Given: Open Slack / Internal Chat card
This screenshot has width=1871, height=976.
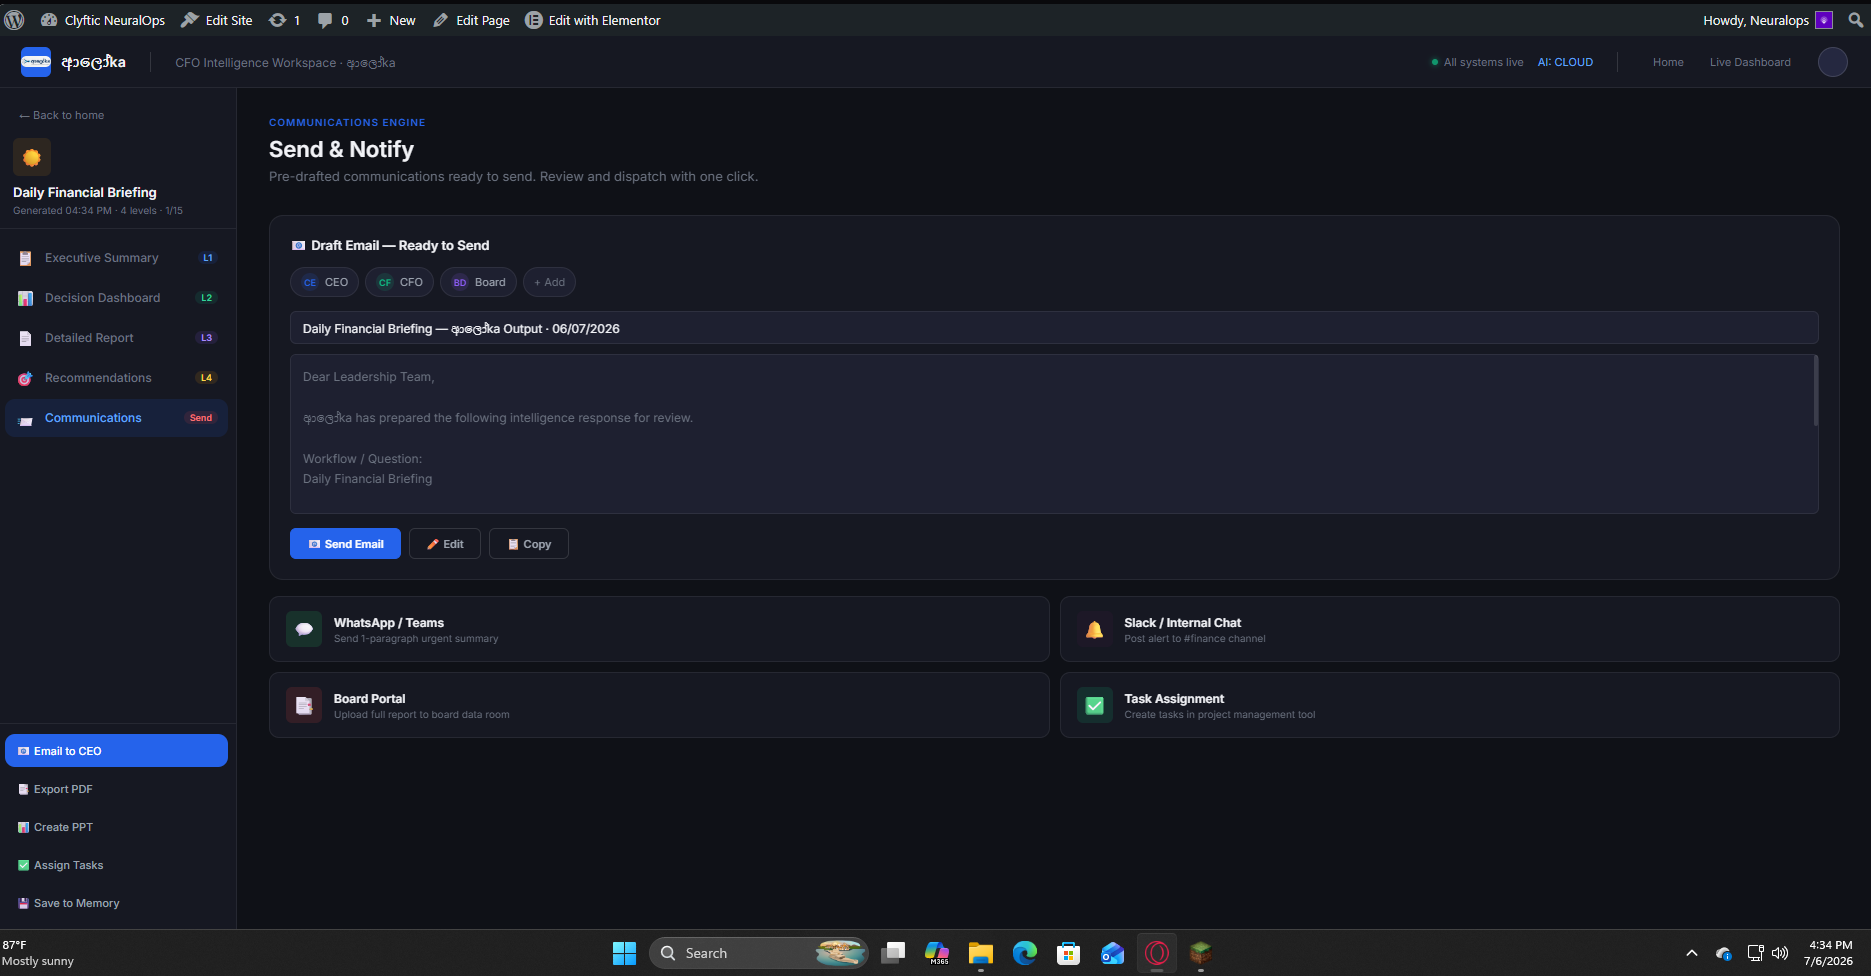Looking at the screenshot, I should tap(1450, 629).
